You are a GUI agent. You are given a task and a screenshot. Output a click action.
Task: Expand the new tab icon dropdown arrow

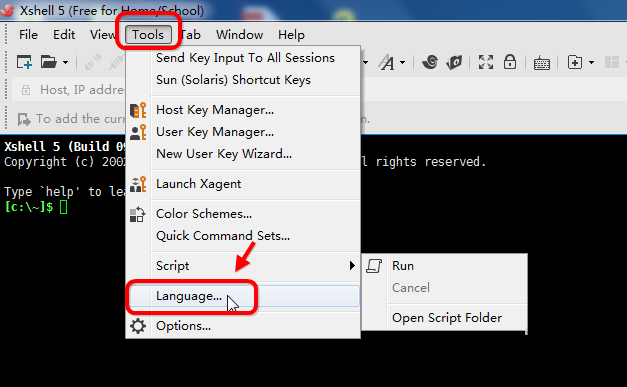[x=591, y=63]
